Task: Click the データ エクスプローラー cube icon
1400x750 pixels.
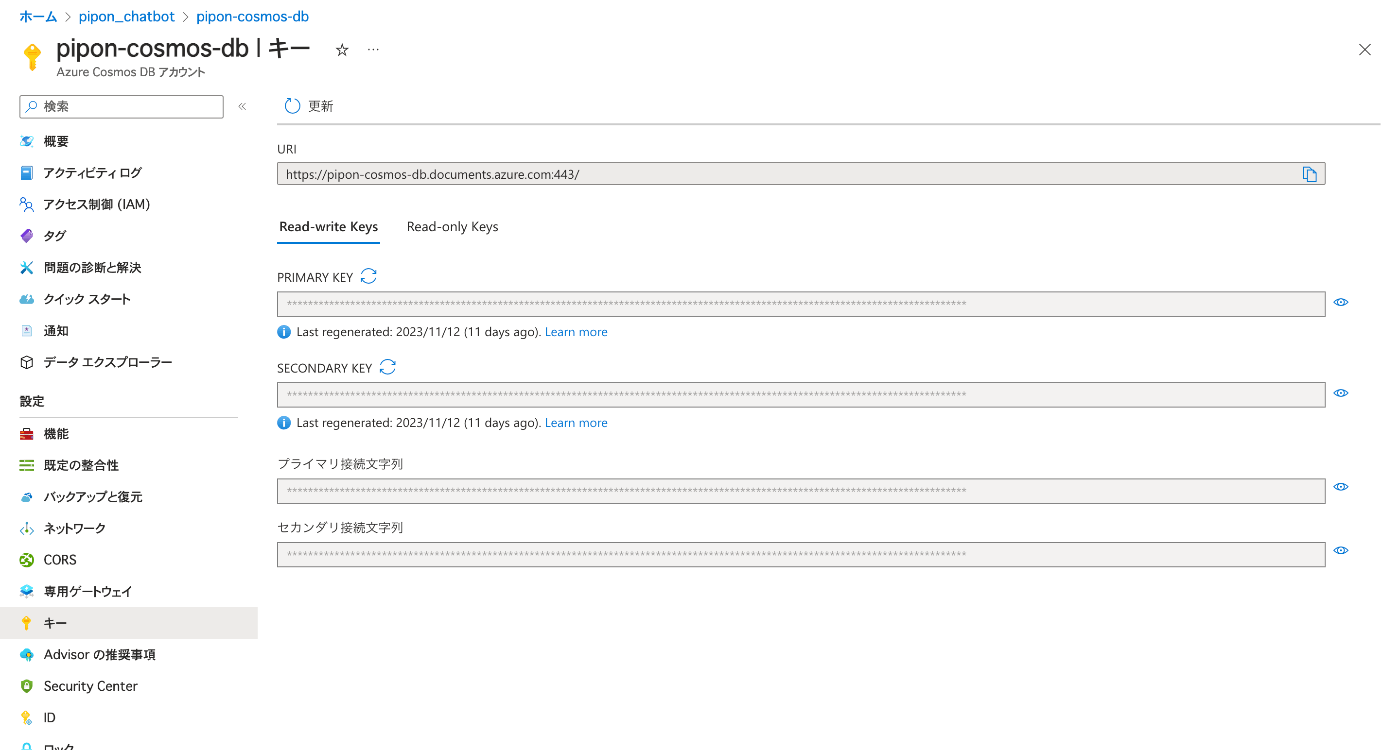Action: pyautogui.click(x=27, y=362)
